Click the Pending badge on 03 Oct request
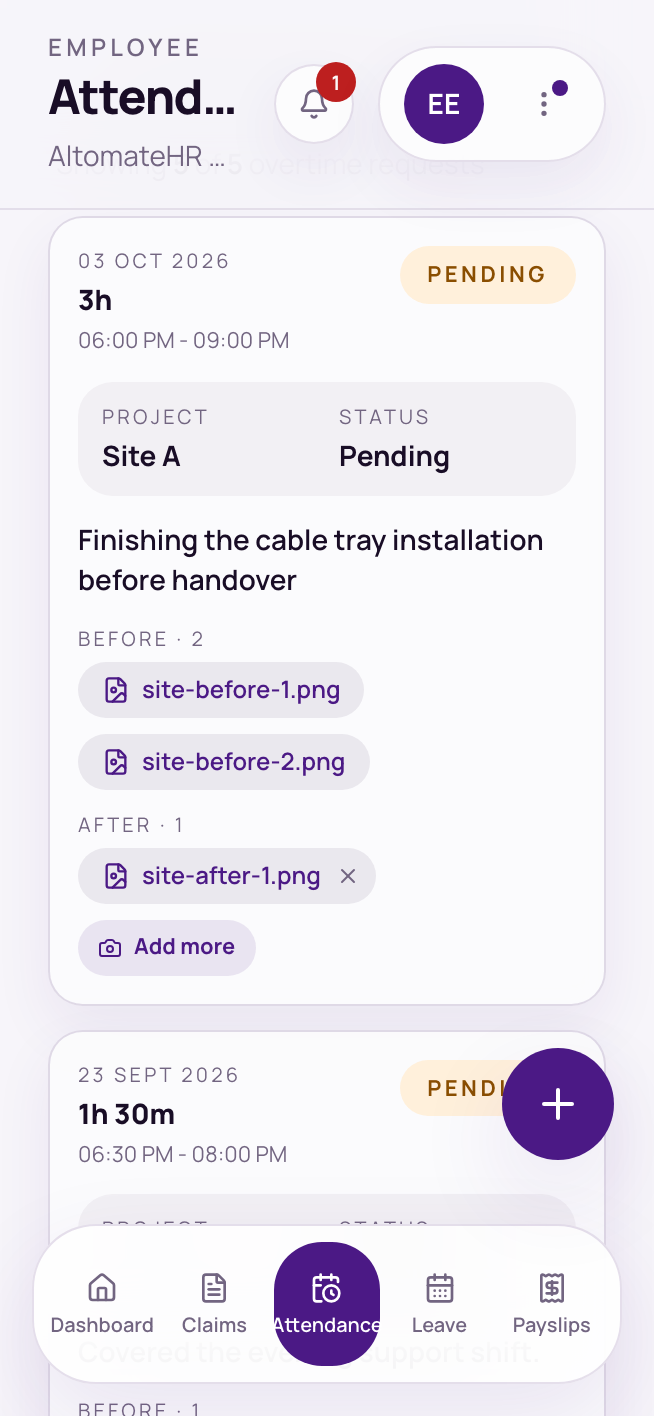654x1416 pixels. [x=488, y=275]
